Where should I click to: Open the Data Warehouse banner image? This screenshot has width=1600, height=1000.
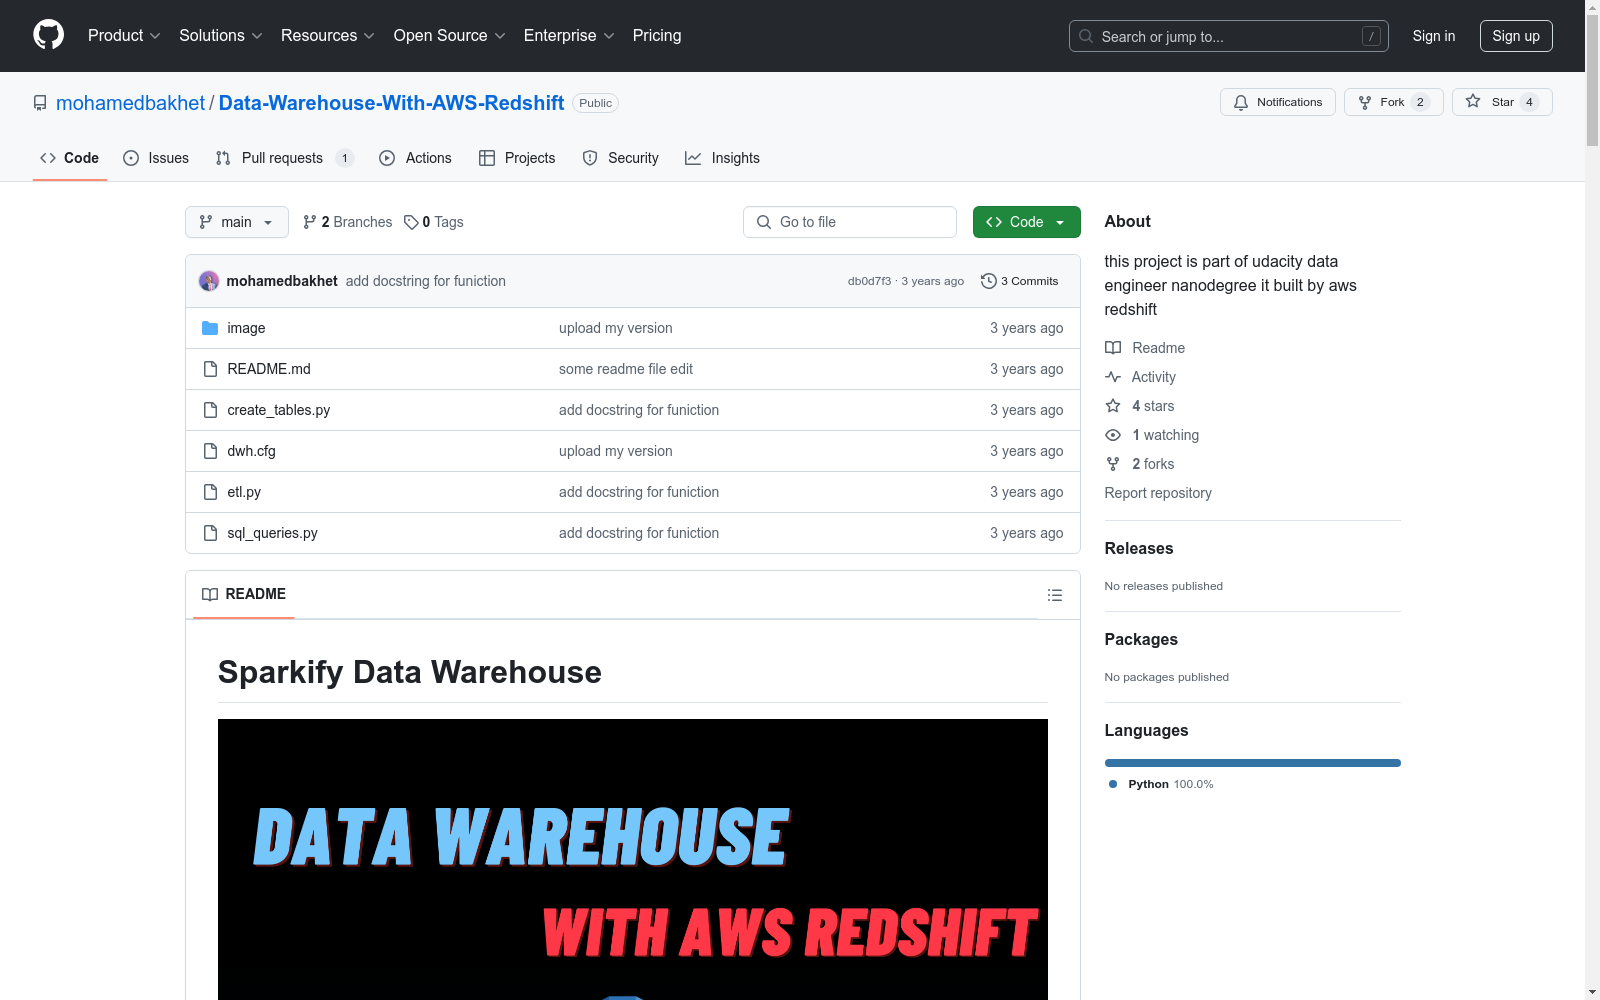(633, 859)
